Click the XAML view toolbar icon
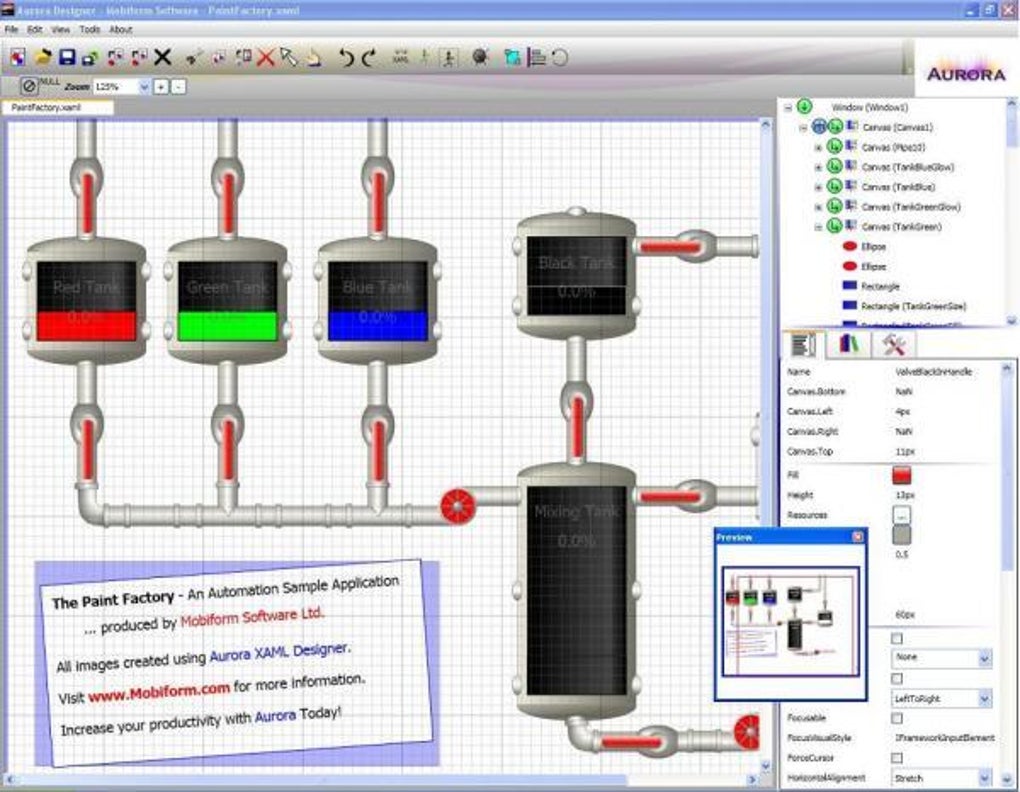The width and height of the screenshot is (1020, 792). click(x=401, y=57)
